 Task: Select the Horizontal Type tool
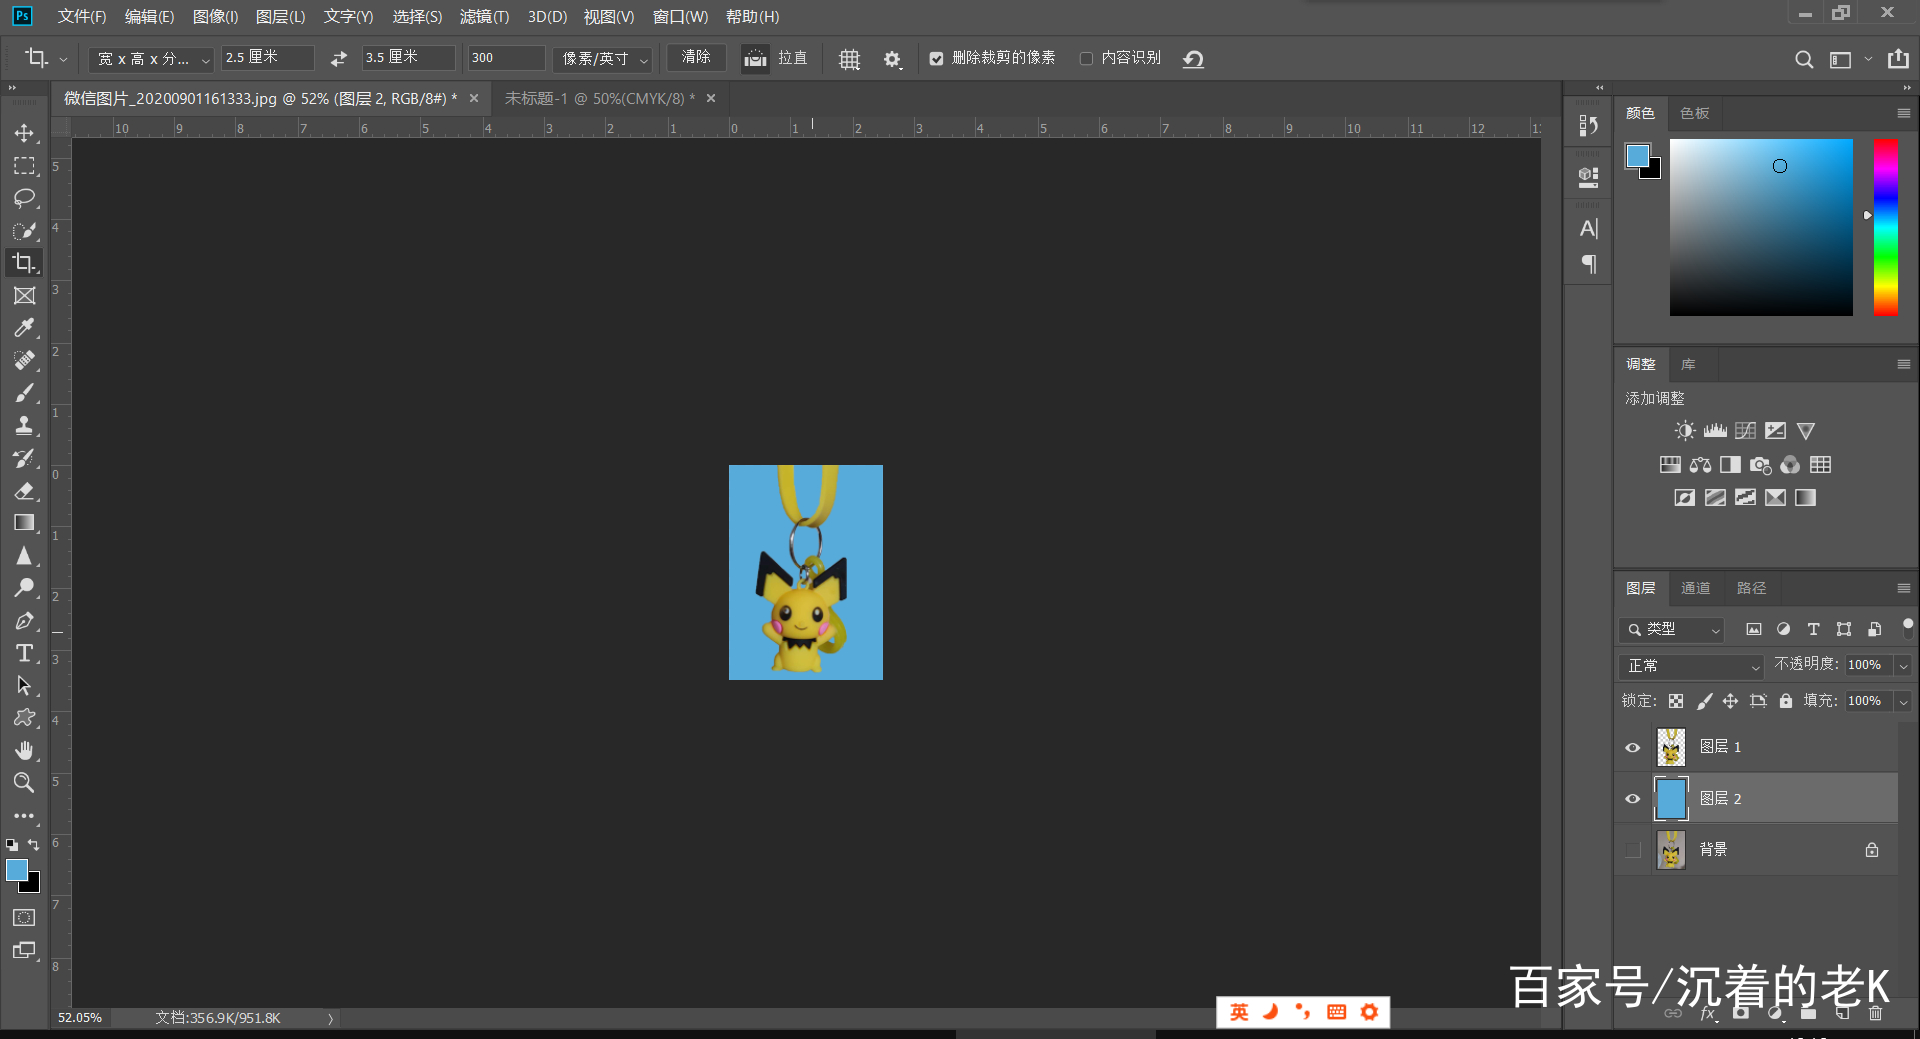click(x=24, y=653)
